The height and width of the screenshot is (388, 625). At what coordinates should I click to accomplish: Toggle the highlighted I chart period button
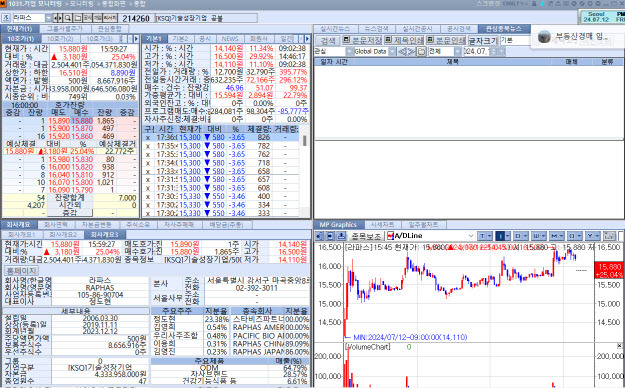tap(502, 236)
